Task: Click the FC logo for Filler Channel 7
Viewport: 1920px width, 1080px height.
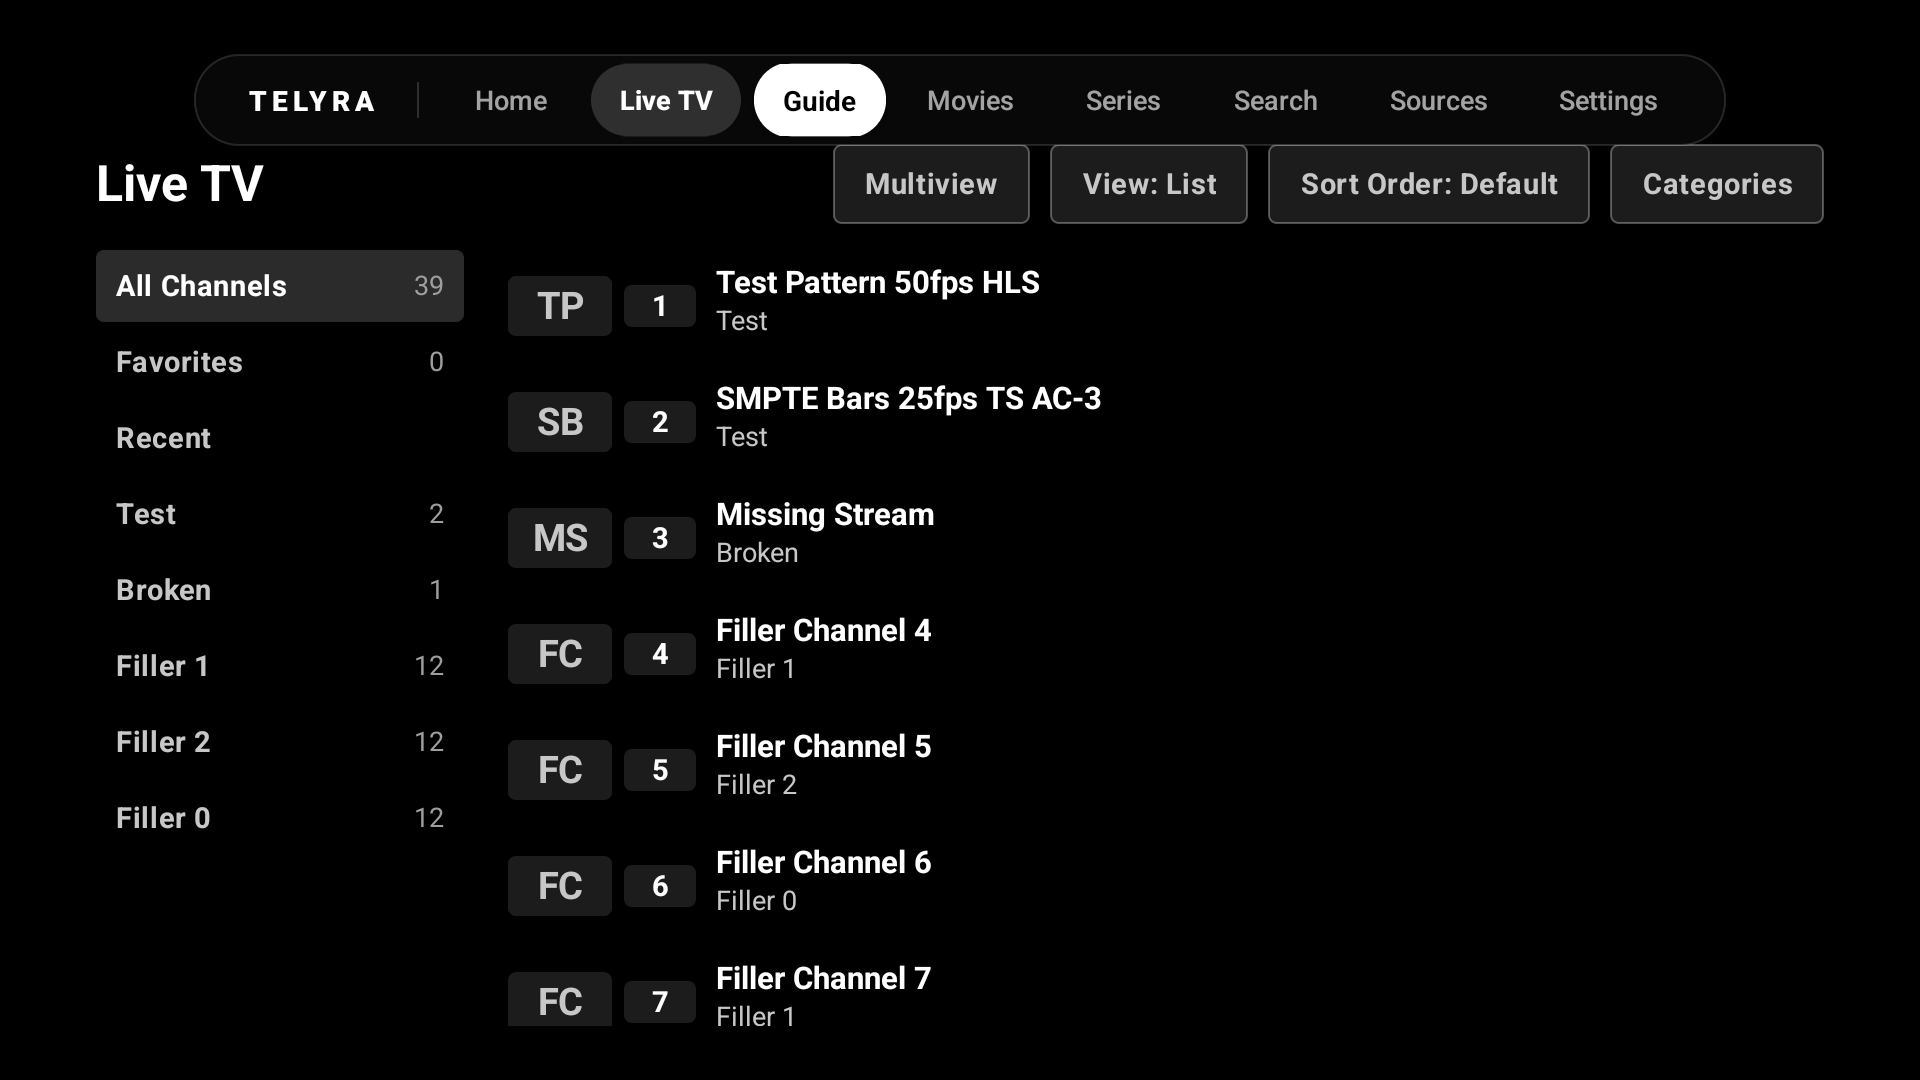Action: point(560,999)
